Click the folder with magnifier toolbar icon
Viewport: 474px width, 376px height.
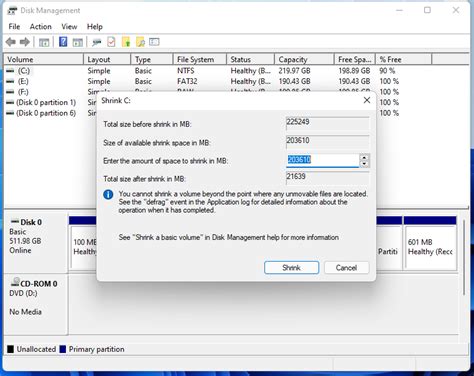(140, 42)
